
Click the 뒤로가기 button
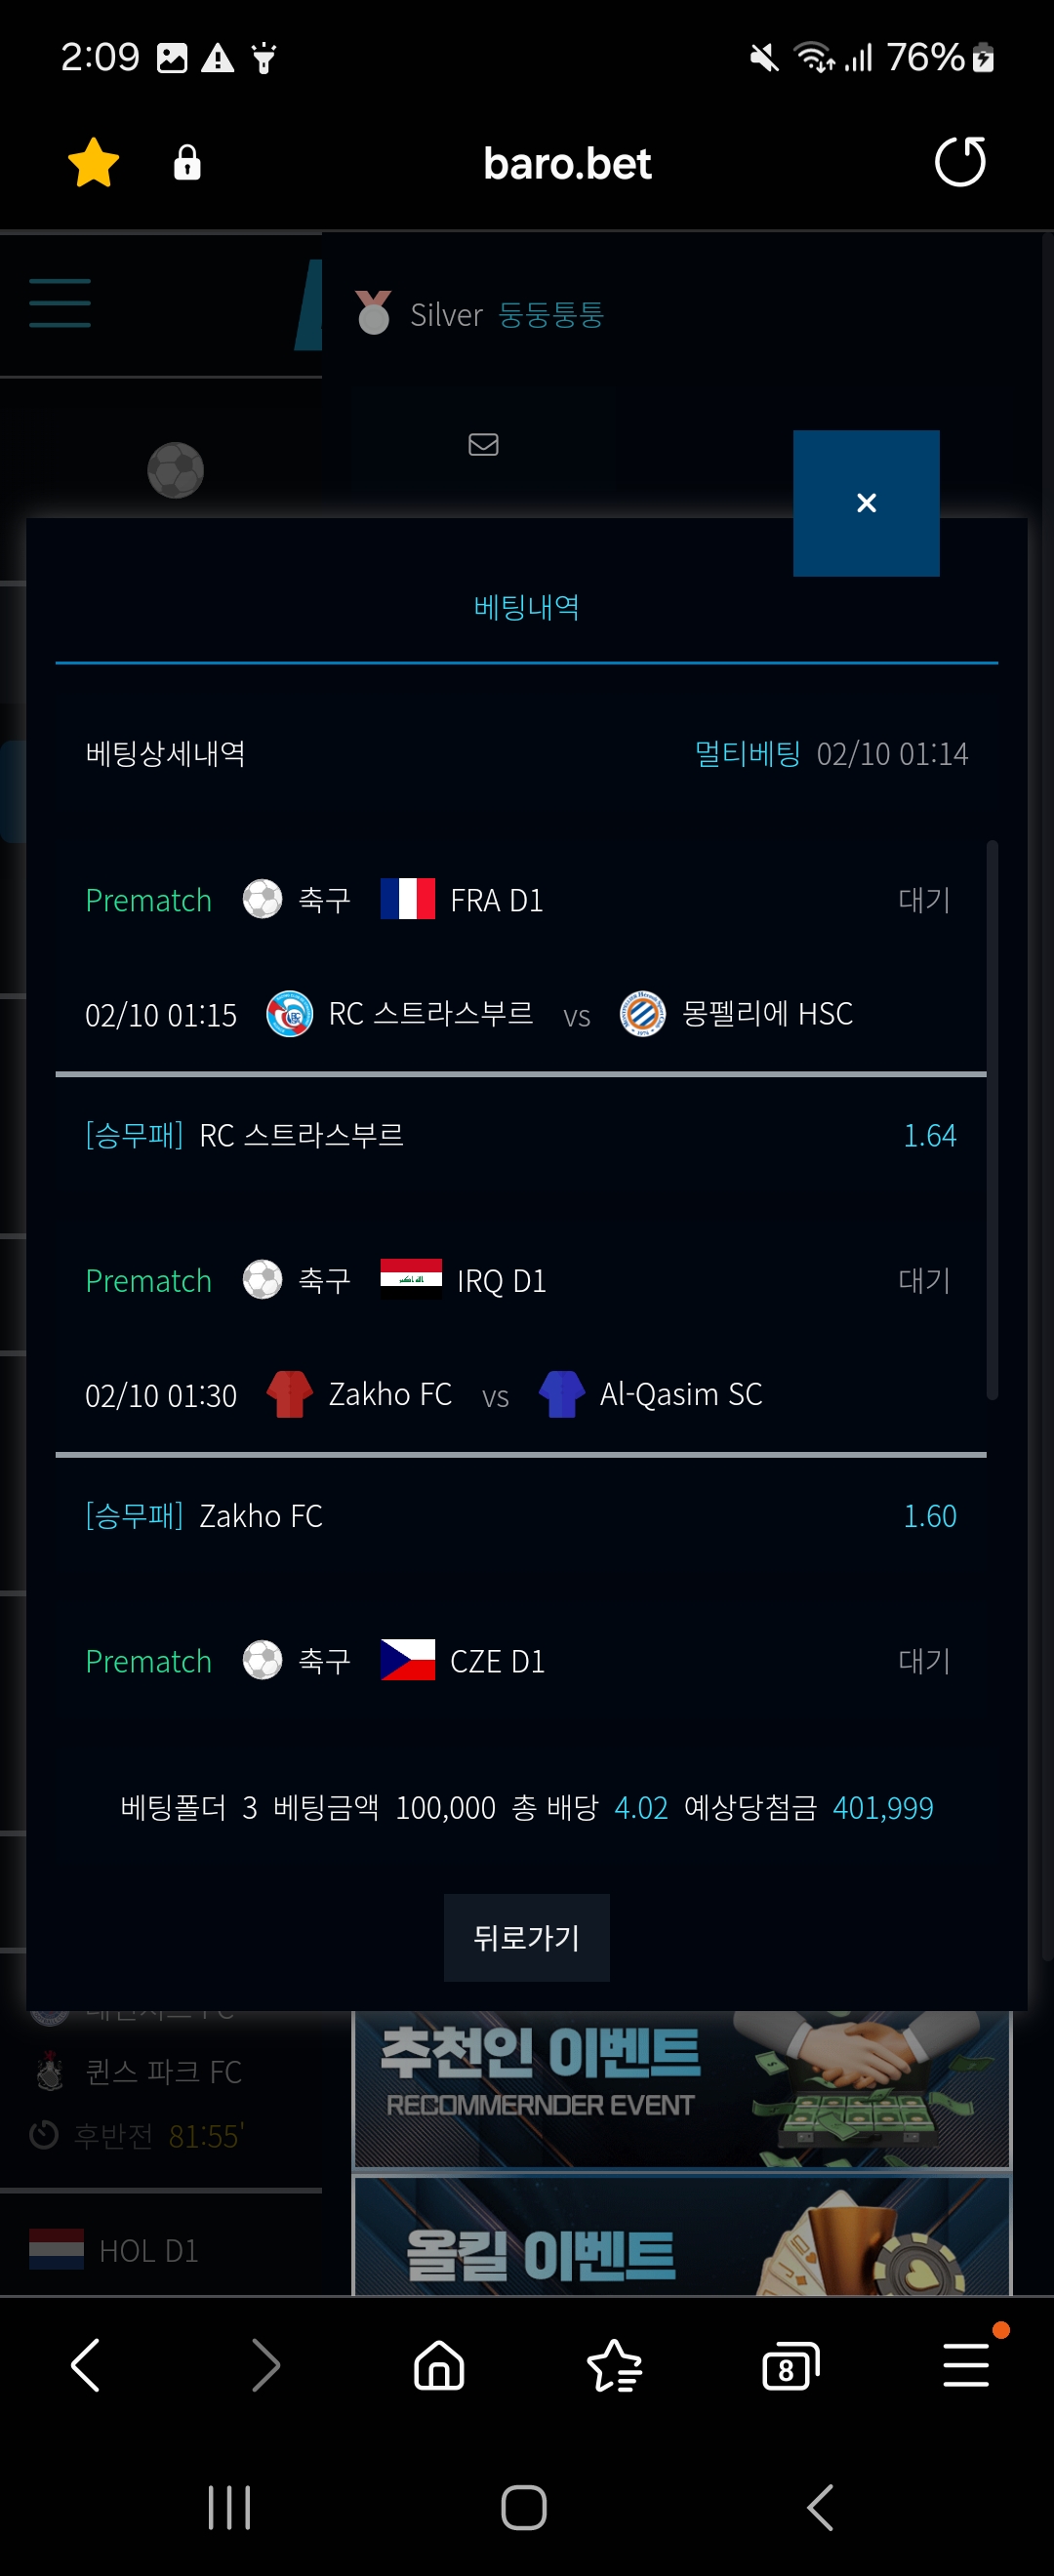click(527, 1937)
